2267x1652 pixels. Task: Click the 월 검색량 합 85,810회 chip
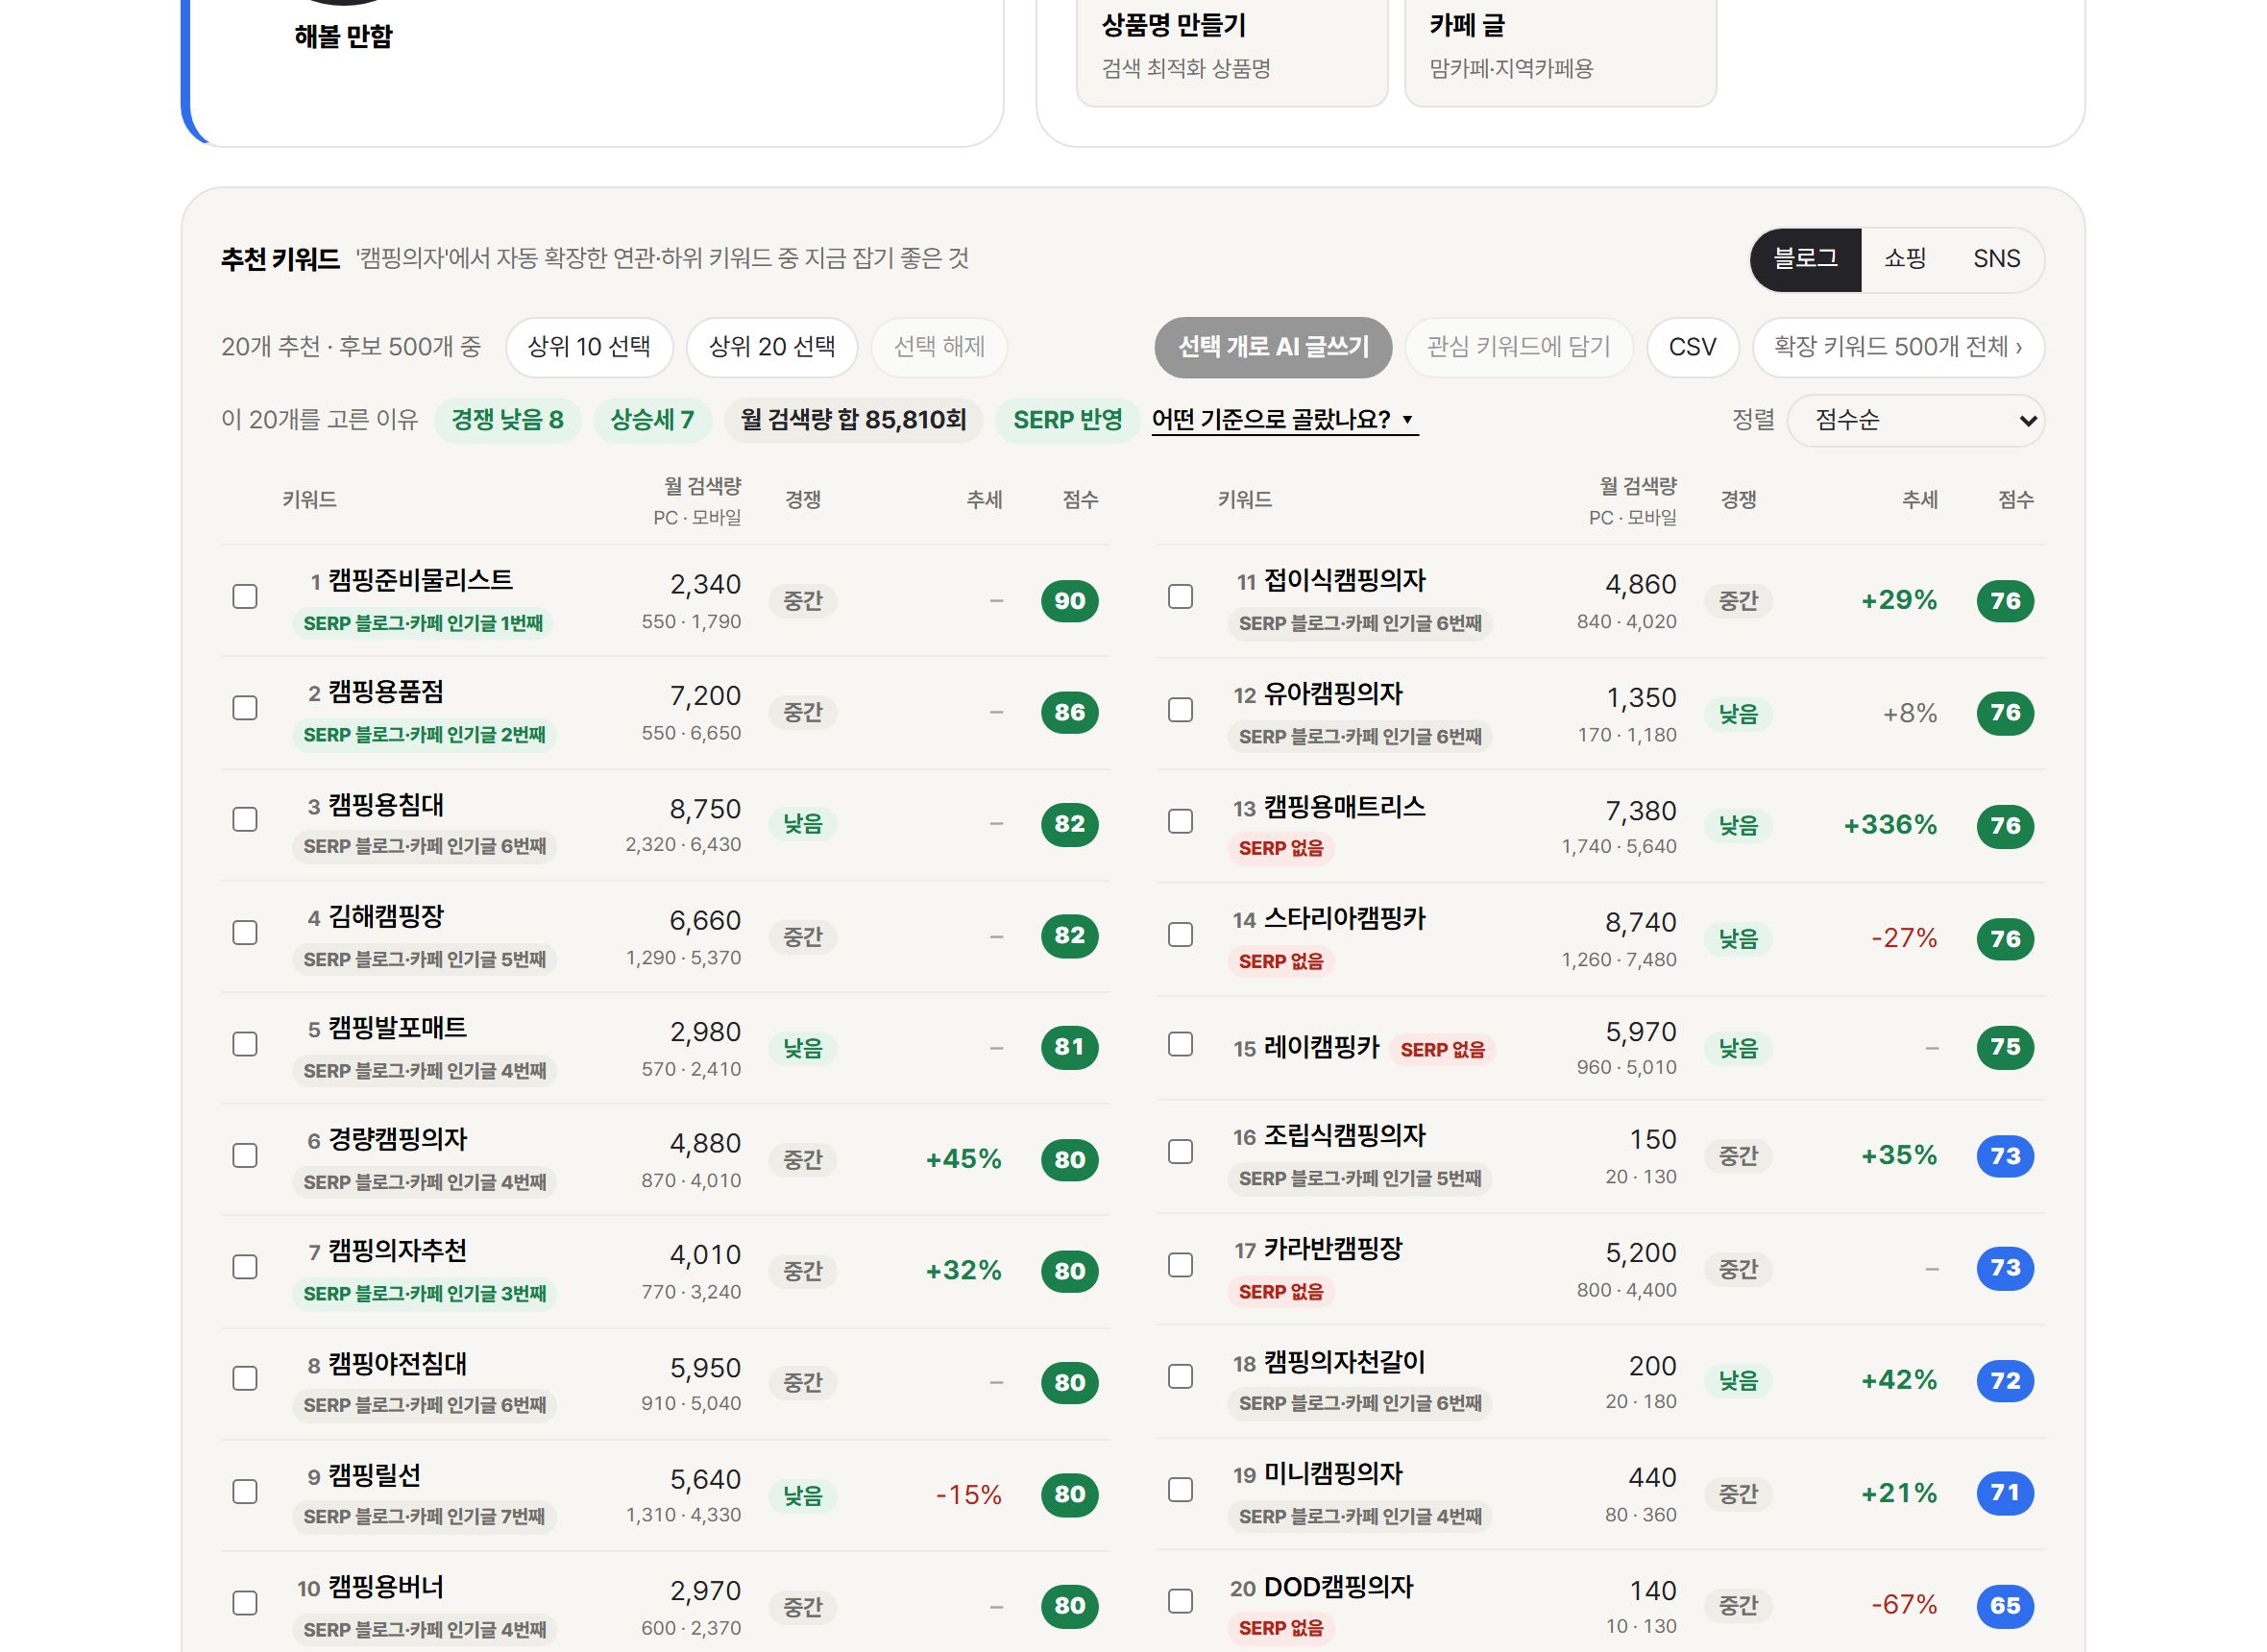click(x=853, y=420)
